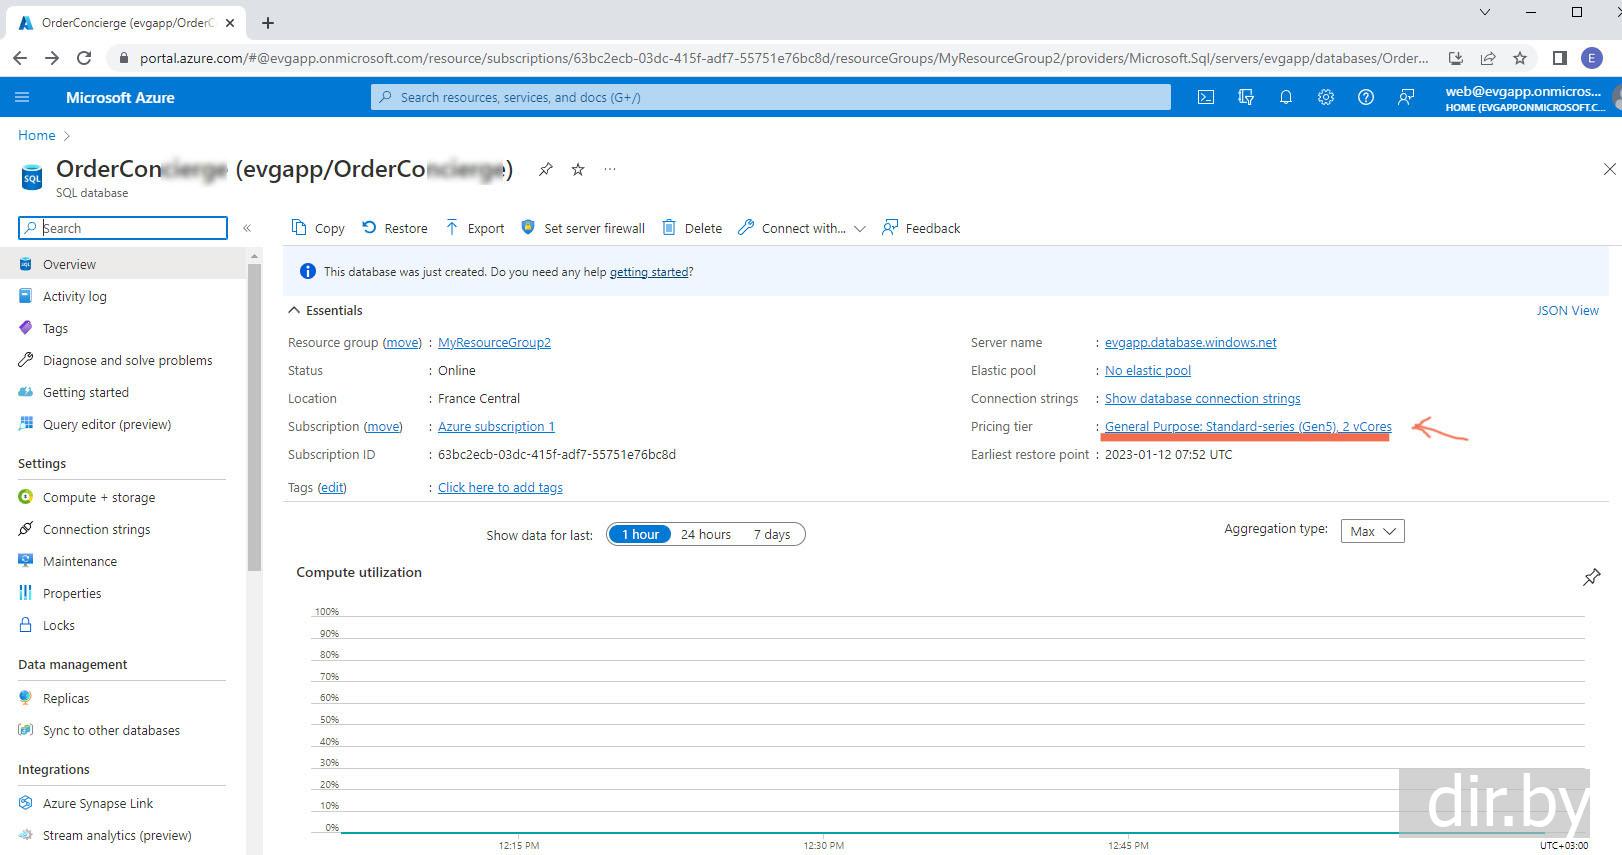The width and height of the screenshot is (1622, 855).
Task: Open the Aggregation type Max dropdown
Action: [x=1372, y=531]
